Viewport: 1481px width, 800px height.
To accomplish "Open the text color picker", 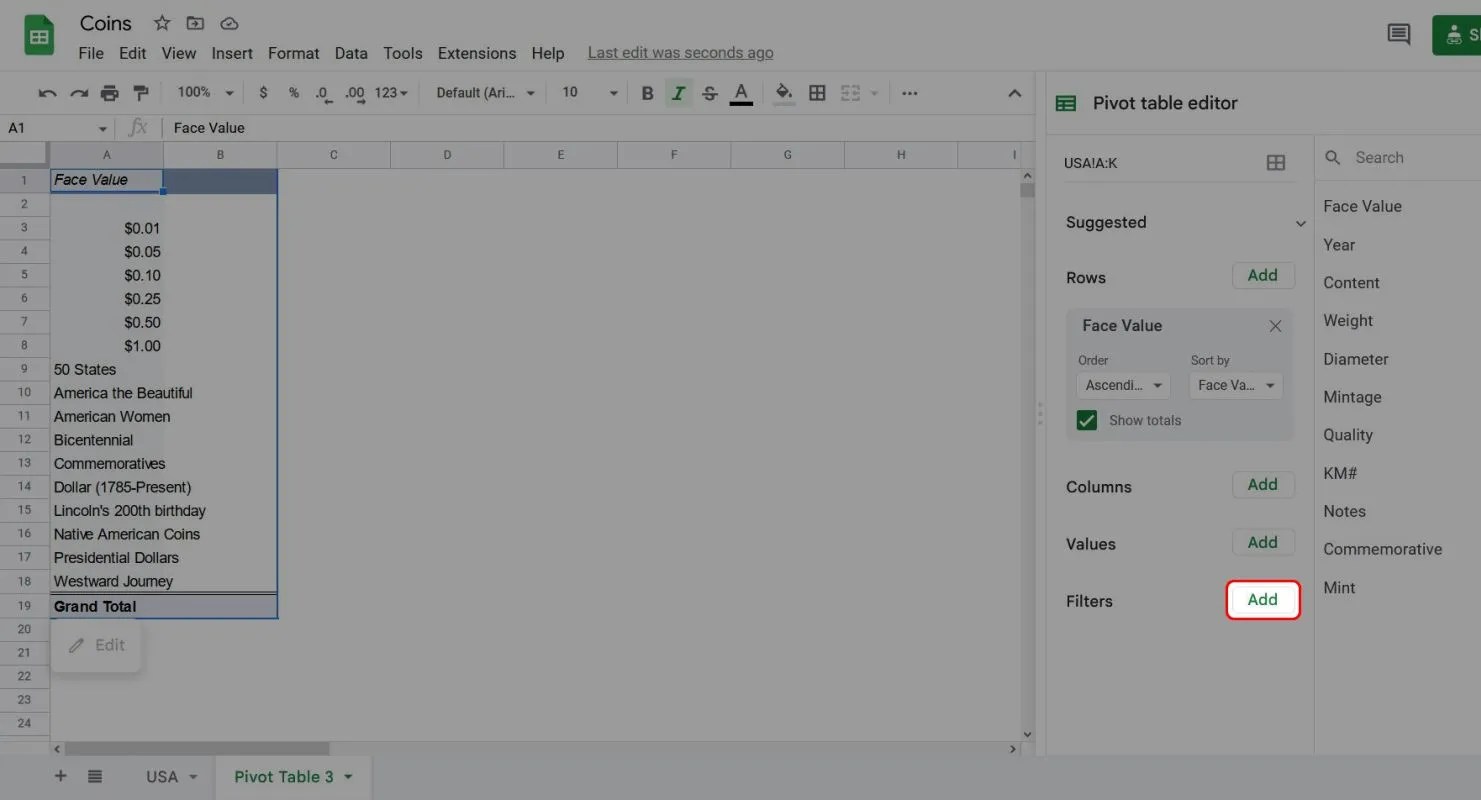I will pyautogui.click(x=741, y=92).
